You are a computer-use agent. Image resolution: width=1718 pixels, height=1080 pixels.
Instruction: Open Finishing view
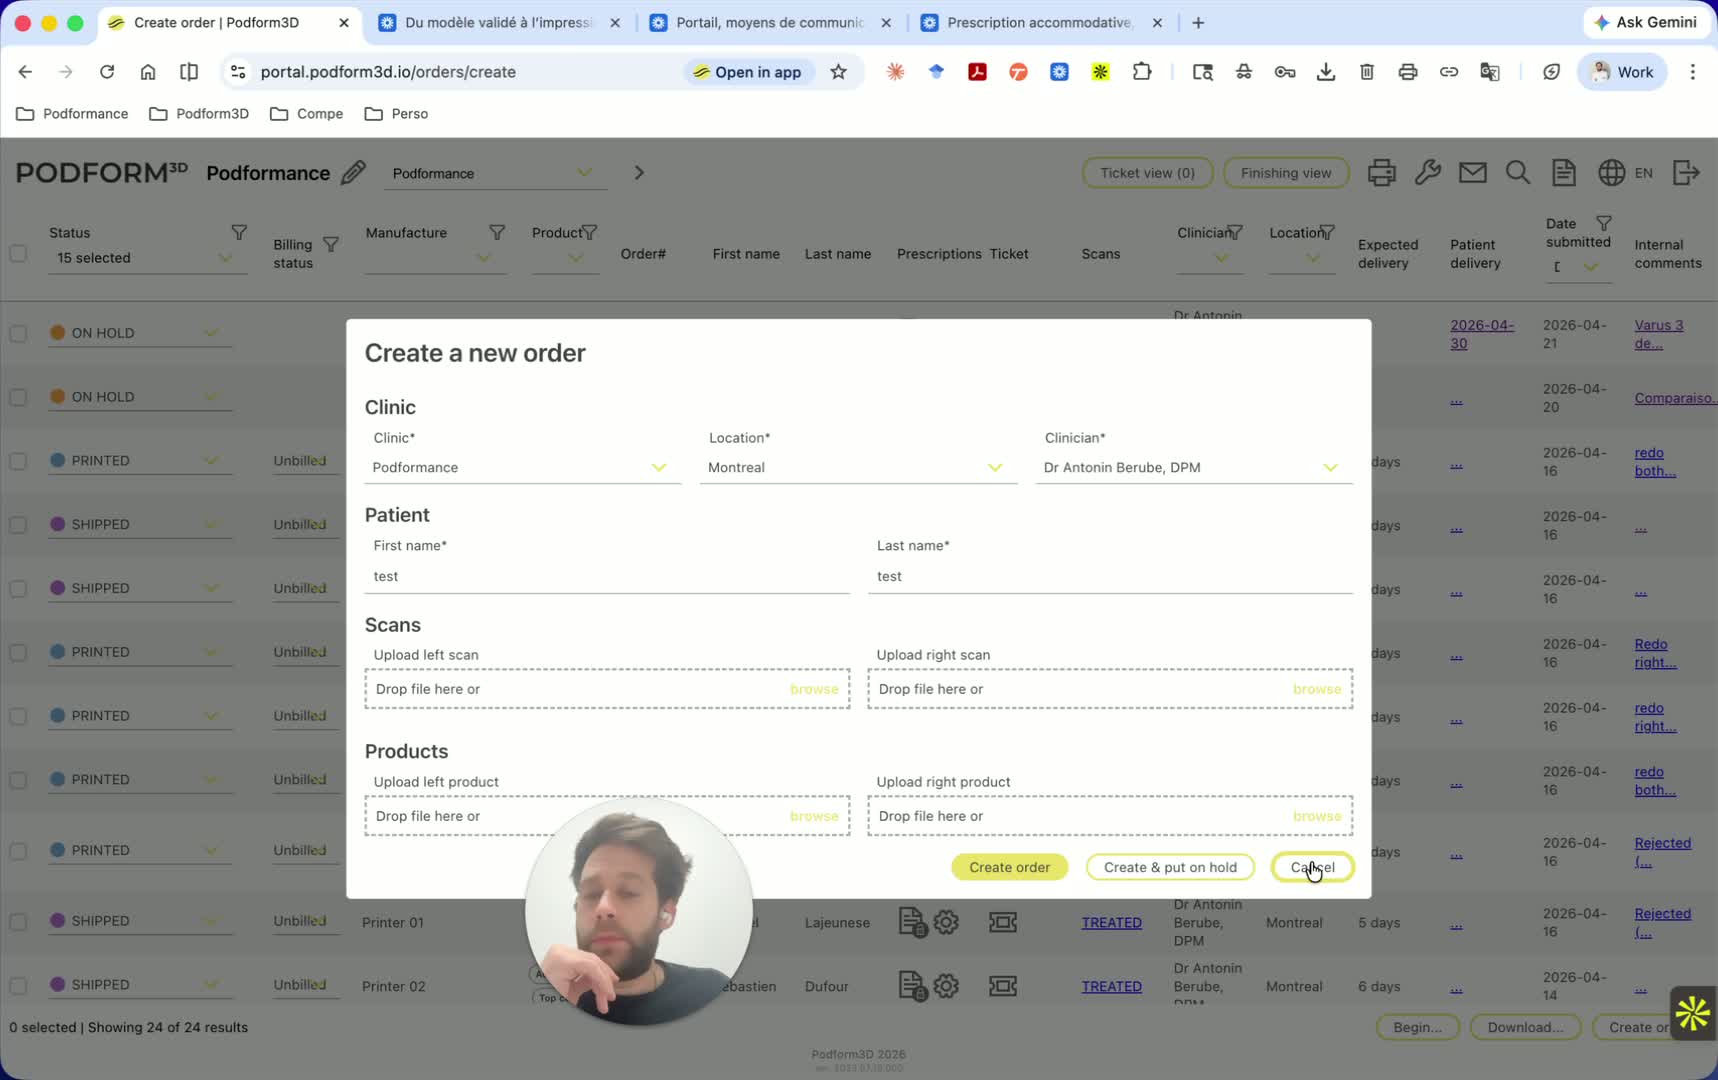coord(1286,173)
